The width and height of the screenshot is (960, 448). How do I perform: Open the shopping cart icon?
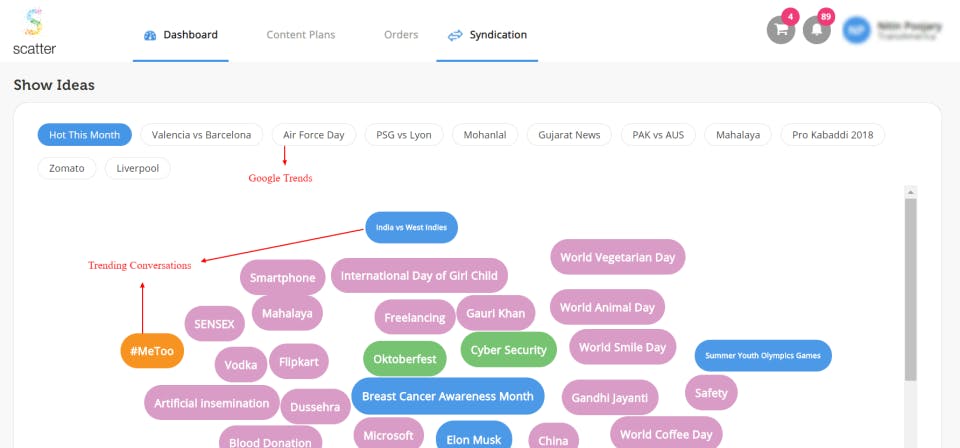[781, 30]
